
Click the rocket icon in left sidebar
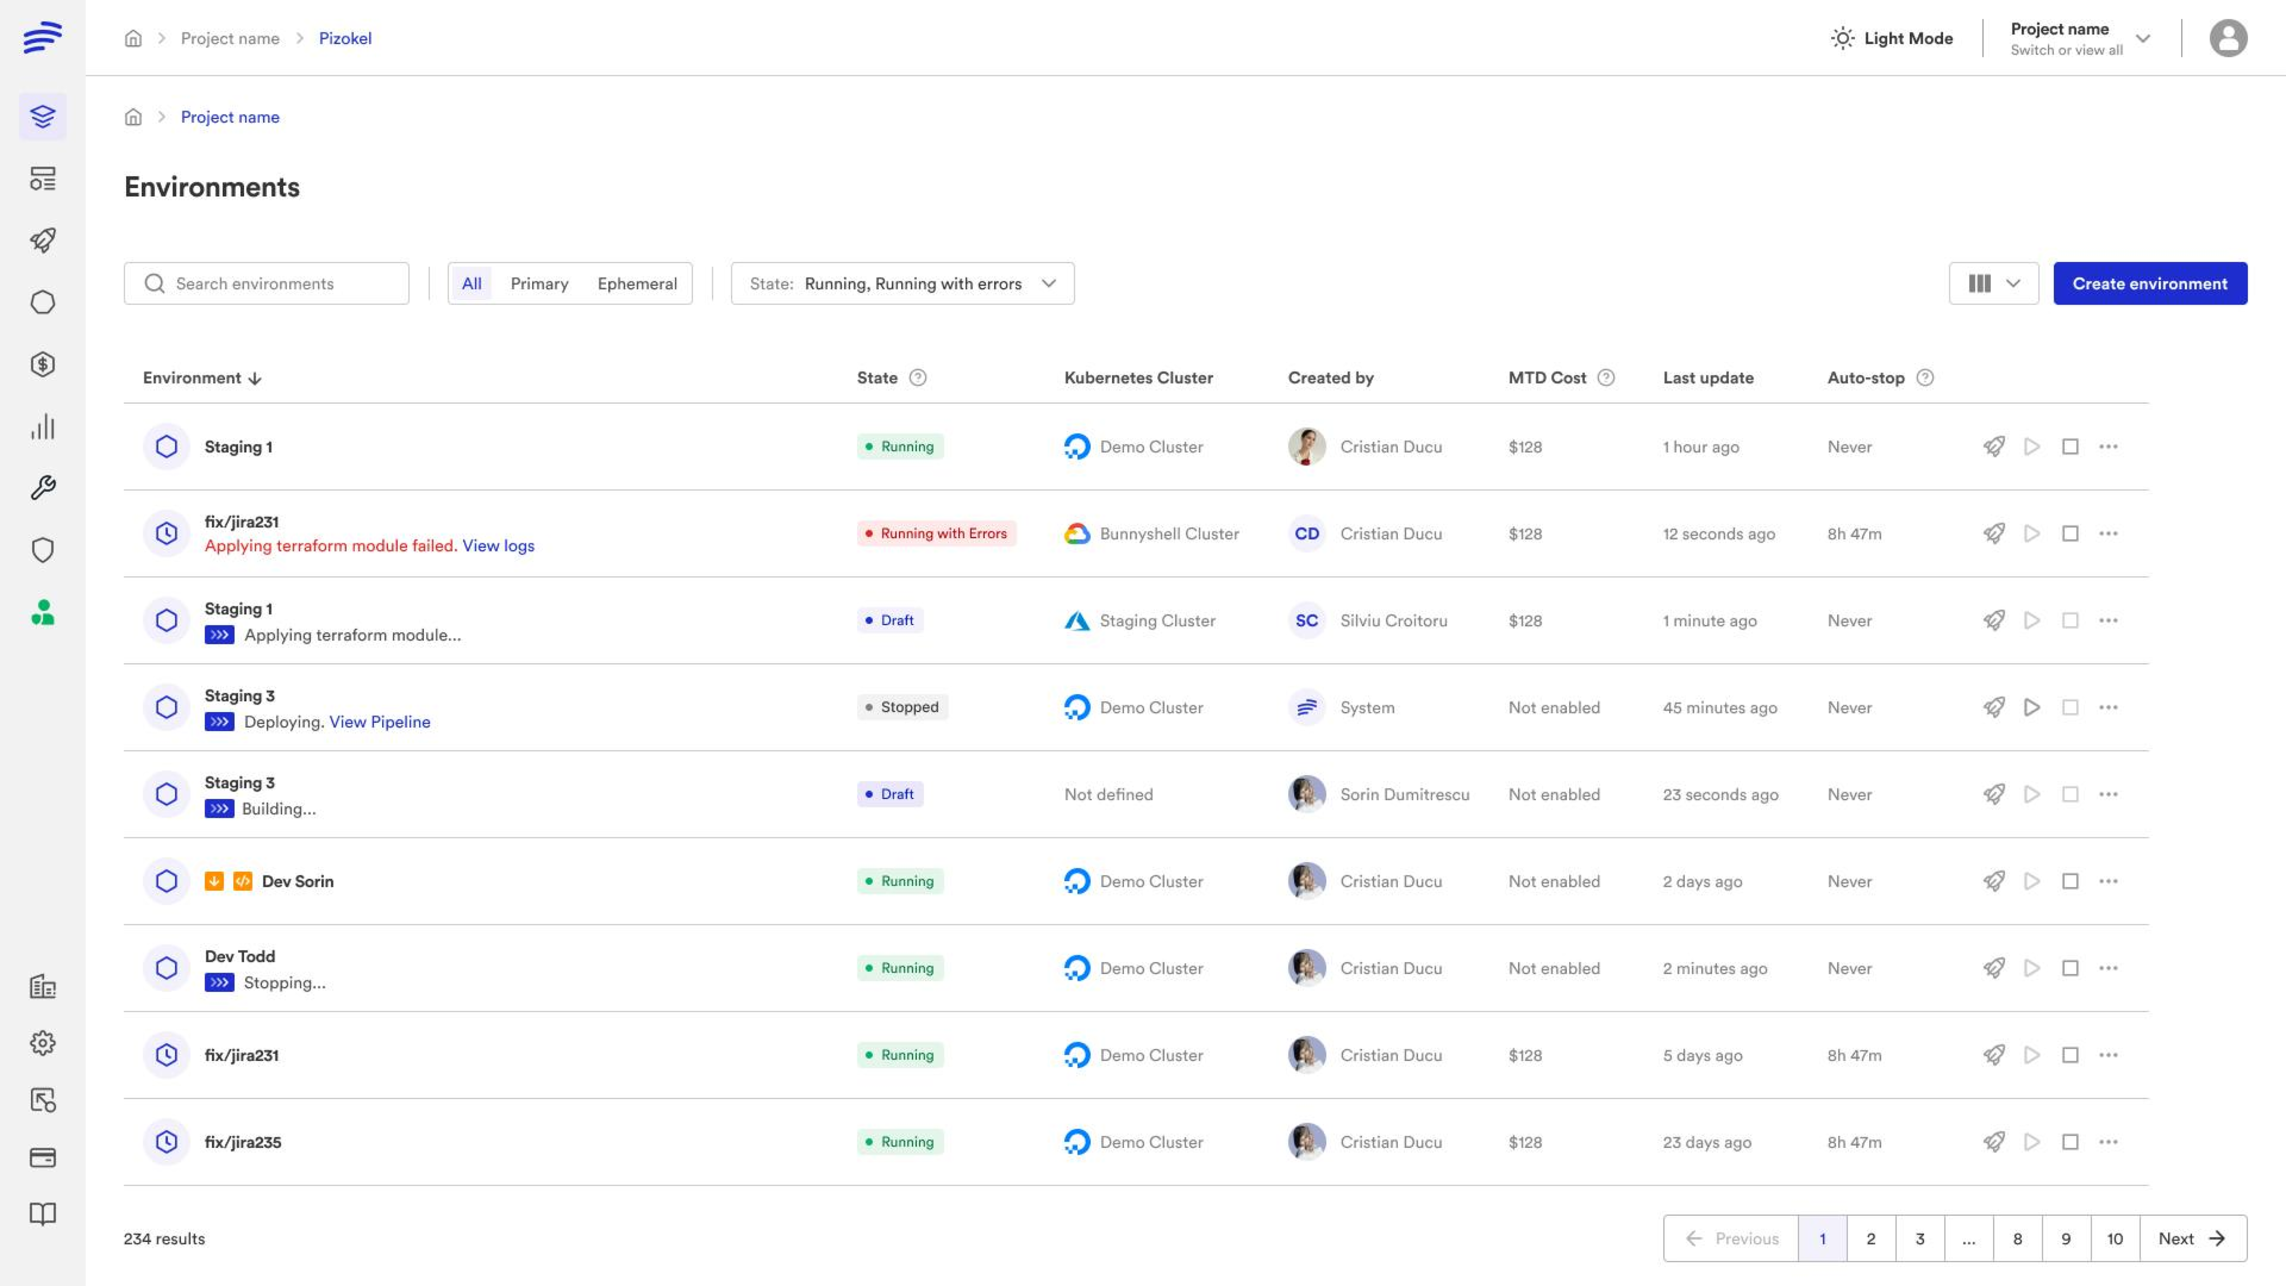click(42, 240)
